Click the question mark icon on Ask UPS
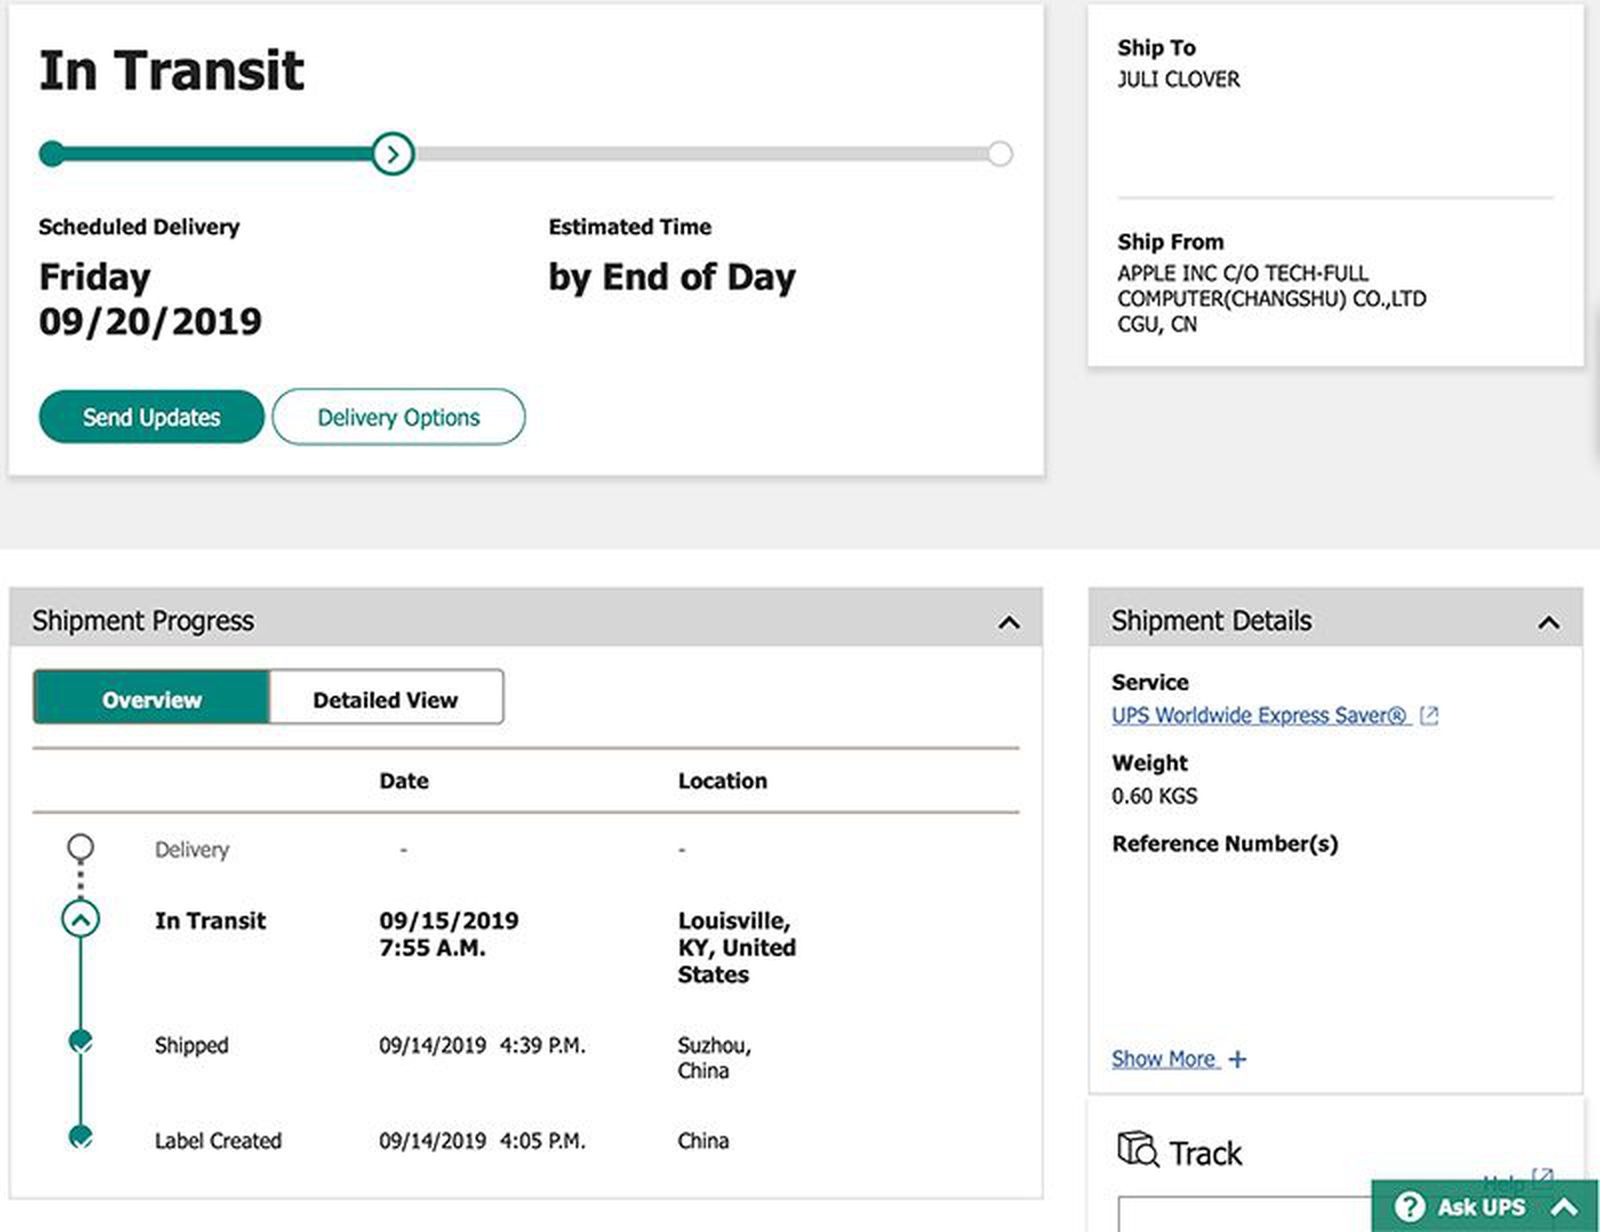The image size is (1600, 1232). (x=1409, y=1207)
